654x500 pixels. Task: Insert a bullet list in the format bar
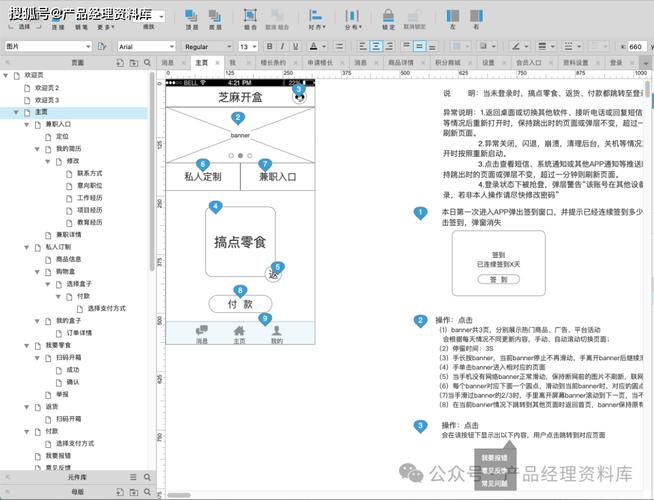point(340,46)
